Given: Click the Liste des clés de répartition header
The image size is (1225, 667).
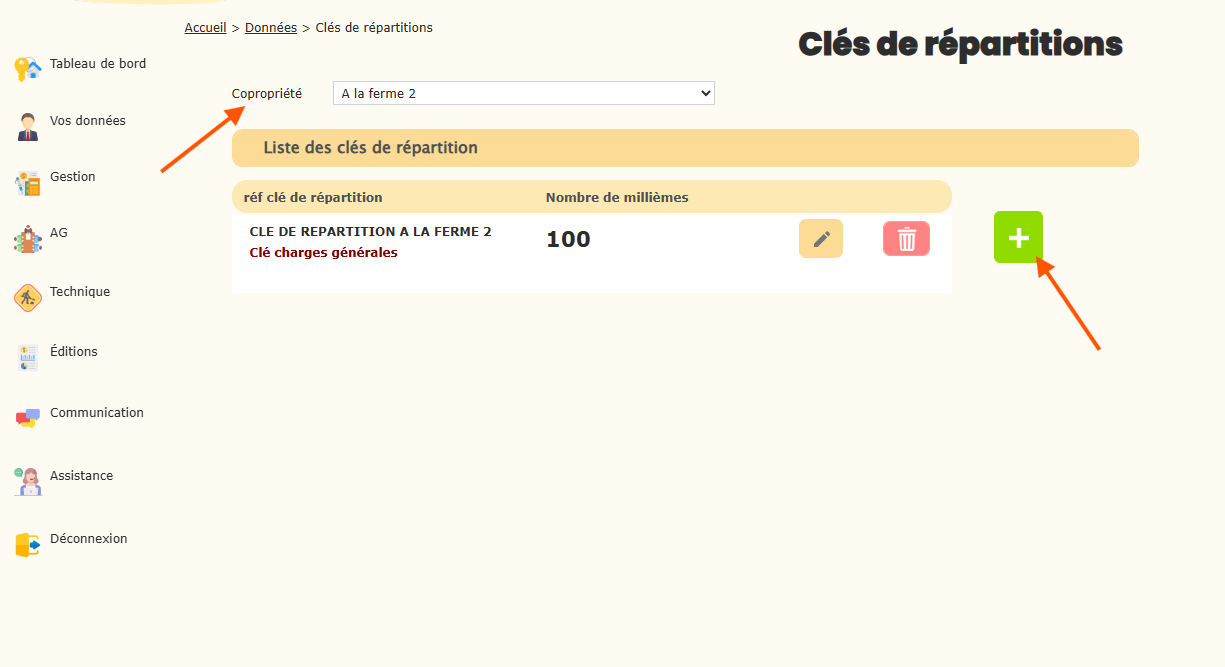Looking at the screenshot, I should click(371, 148).
